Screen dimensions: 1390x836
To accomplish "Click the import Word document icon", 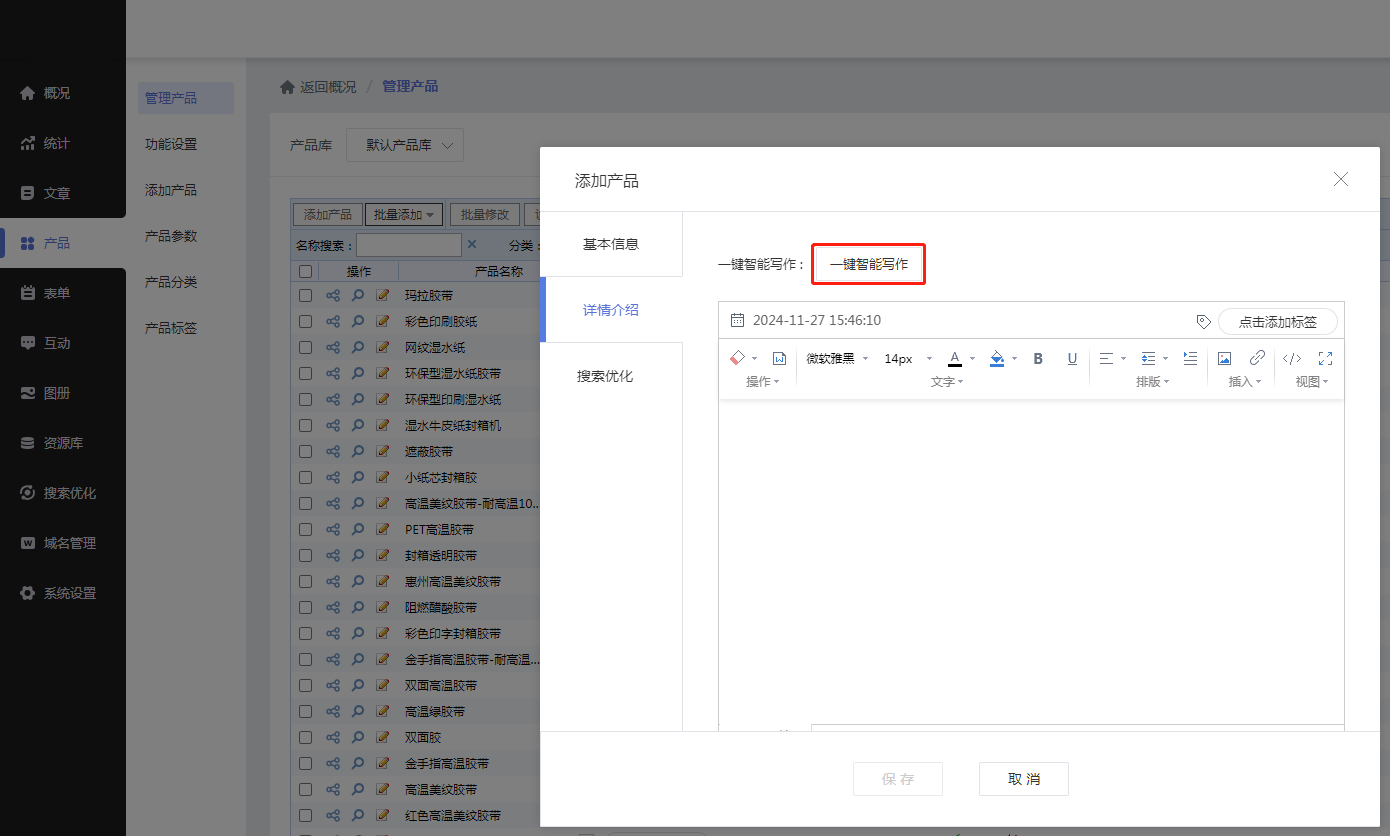I will tap(780, 359).
